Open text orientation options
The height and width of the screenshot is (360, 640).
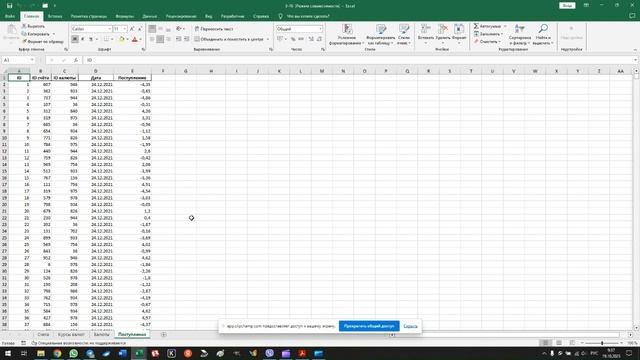(180, 29)
